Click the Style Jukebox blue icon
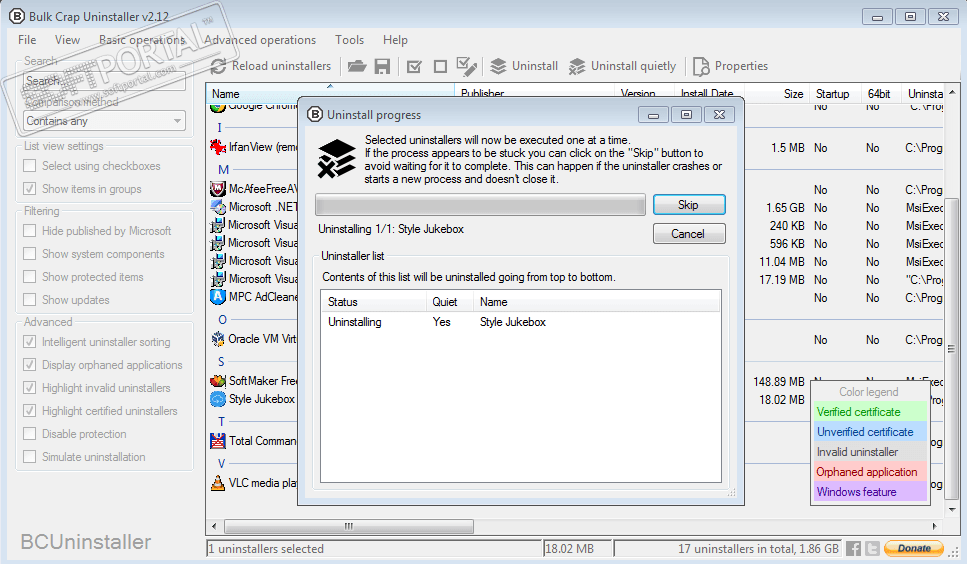This screenshot has width=967, height=564. (218, 399)
